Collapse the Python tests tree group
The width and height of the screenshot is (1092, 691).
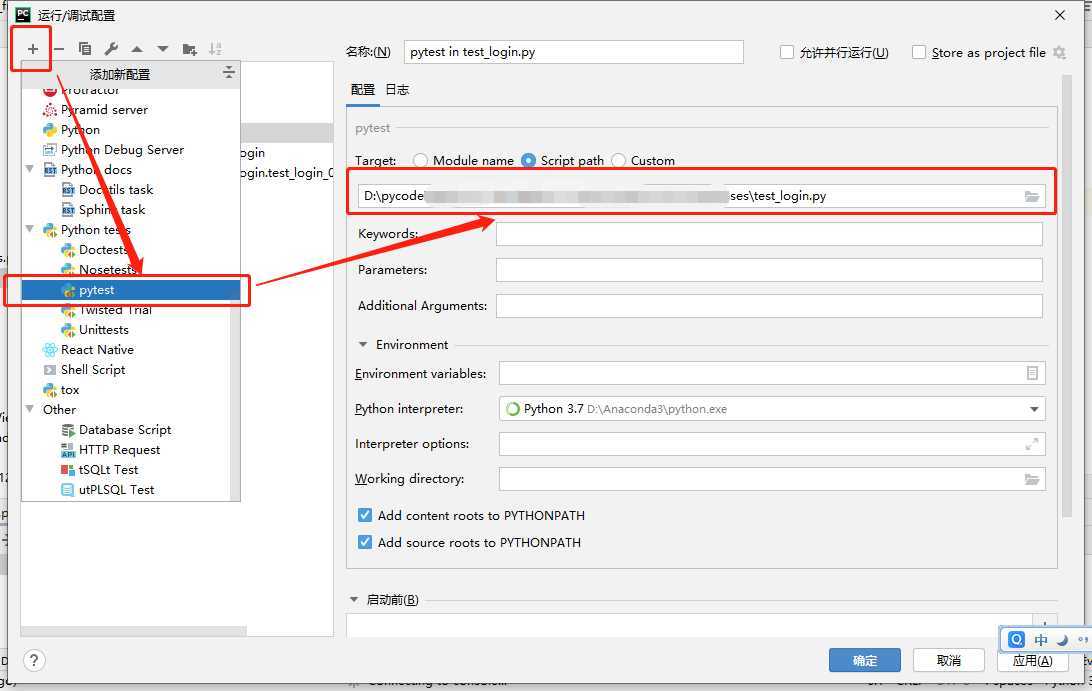(30, 229)
